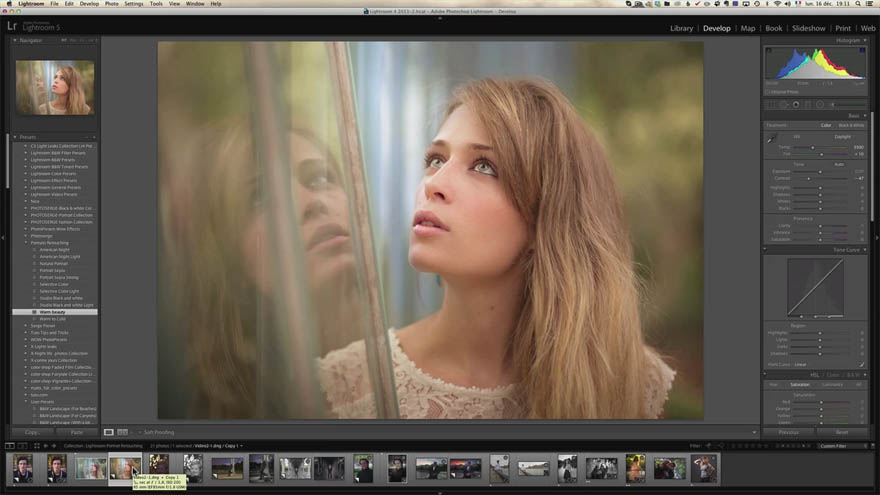Select the Red Eye Correction tool icon
880x495 pixels.
796,104
